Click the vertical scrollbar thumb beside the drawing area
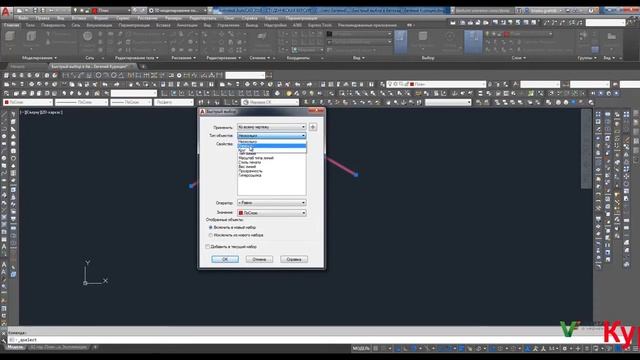 tap(587, 149)
